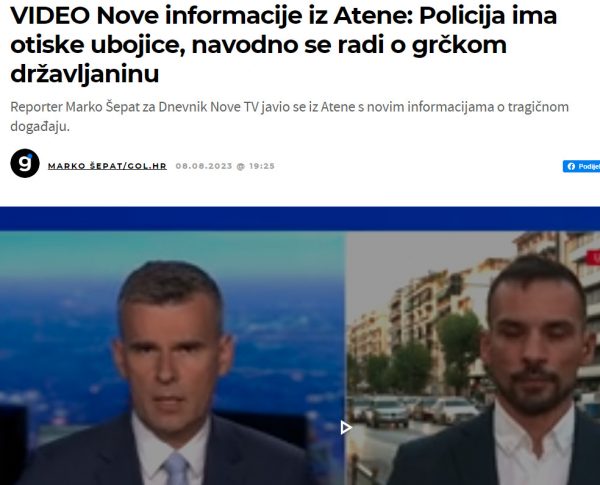Image resolution: width=600 pixels, height=485 pixels.
Task: Click the publish time 19:25
Action: [x=262, y=166]
